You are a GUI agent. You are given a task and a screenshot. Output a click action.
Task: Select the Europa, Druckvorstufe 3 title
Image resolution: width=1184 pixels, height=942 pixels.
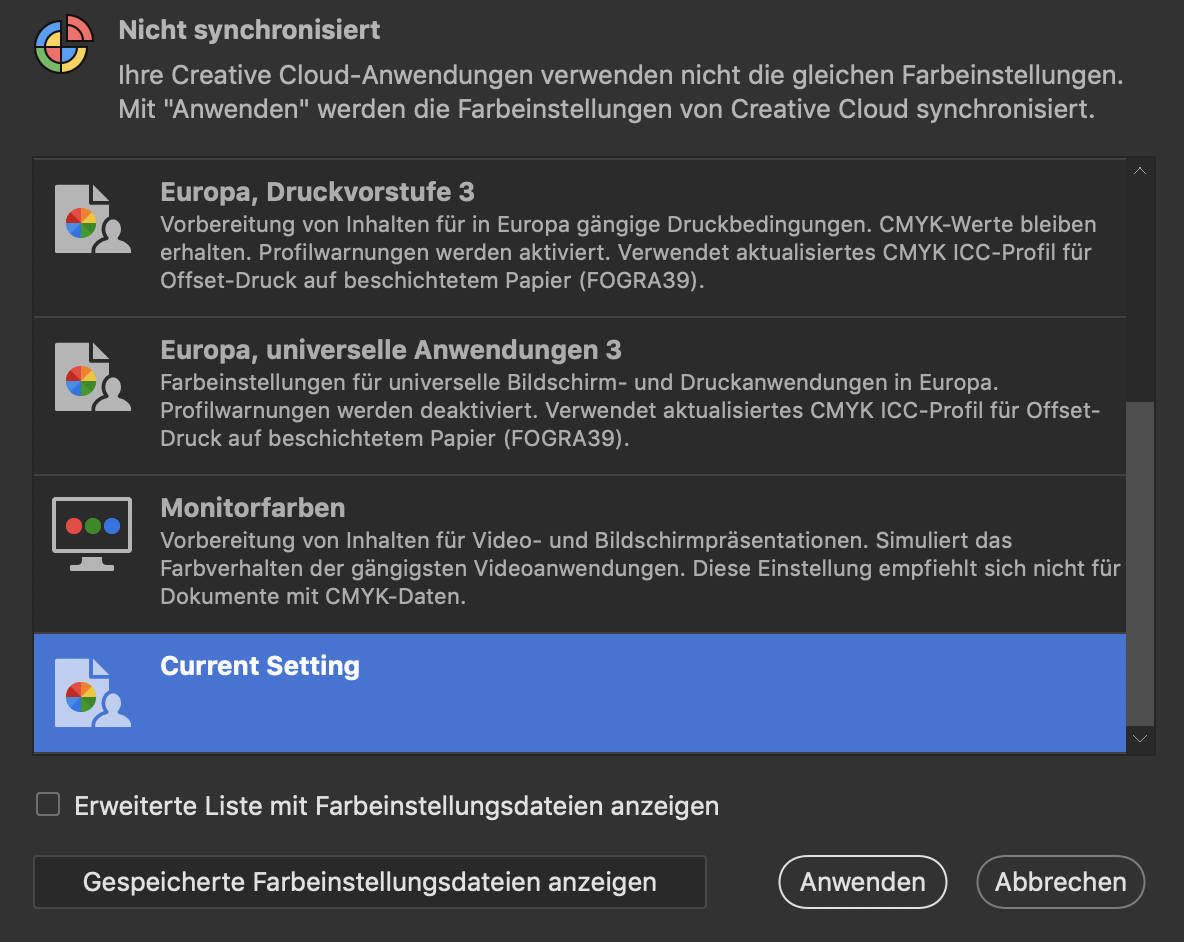pyautogui.click(x=317, y=191)
